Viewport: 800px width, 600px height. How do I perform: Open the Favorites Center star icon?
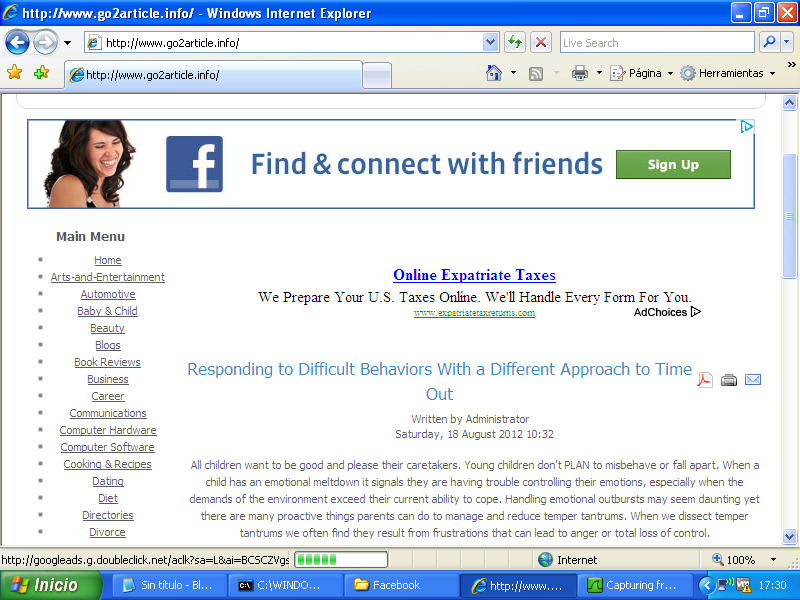point(14,73)
